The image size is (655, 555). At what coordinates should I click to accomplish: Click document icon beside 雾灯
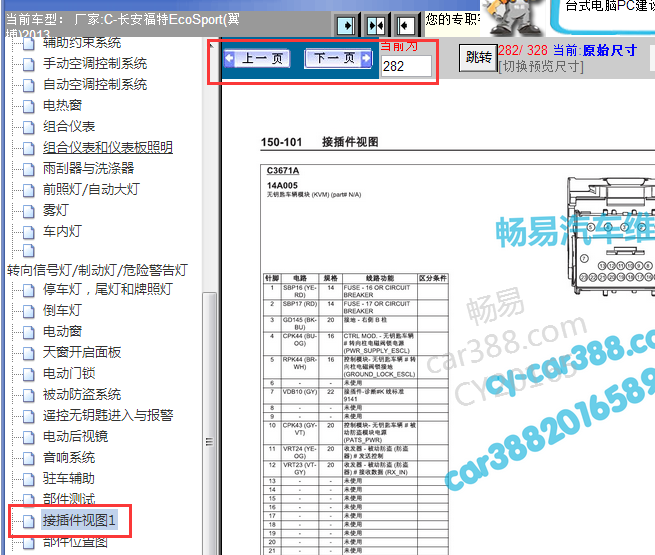(x=28, y=211)
